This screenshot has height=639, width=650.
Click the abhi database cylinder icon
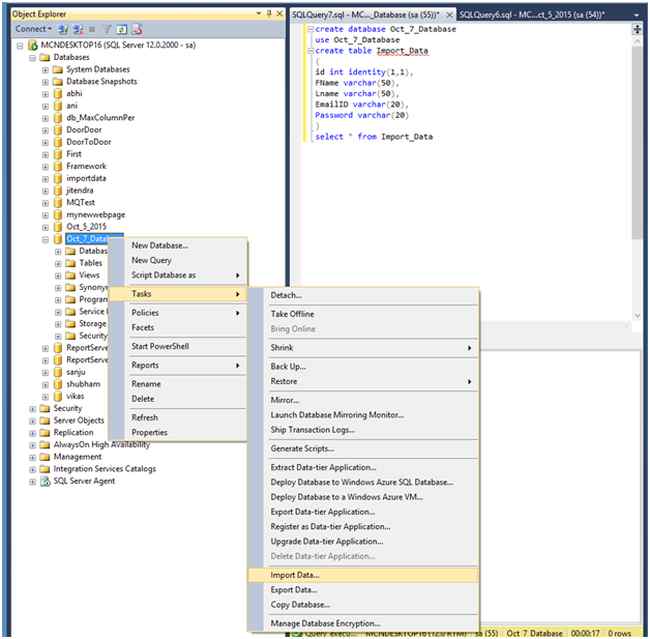[58, 93]
